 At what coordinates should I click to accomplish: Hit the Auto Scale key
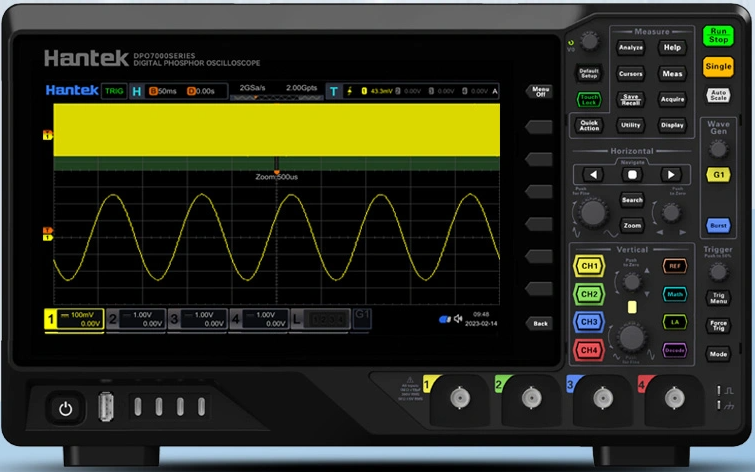(718, 94)
